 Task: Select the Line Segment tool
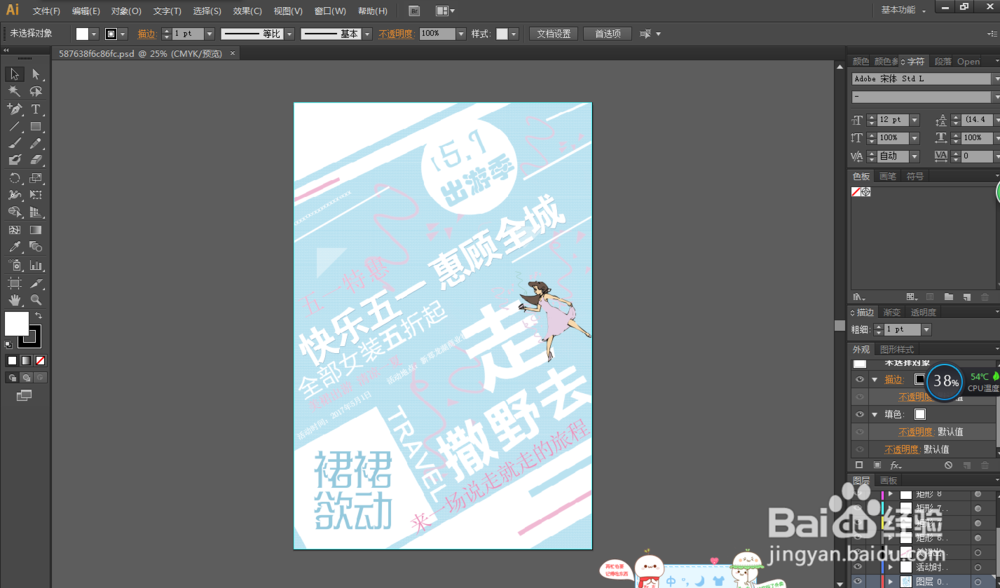pos(15,126)
